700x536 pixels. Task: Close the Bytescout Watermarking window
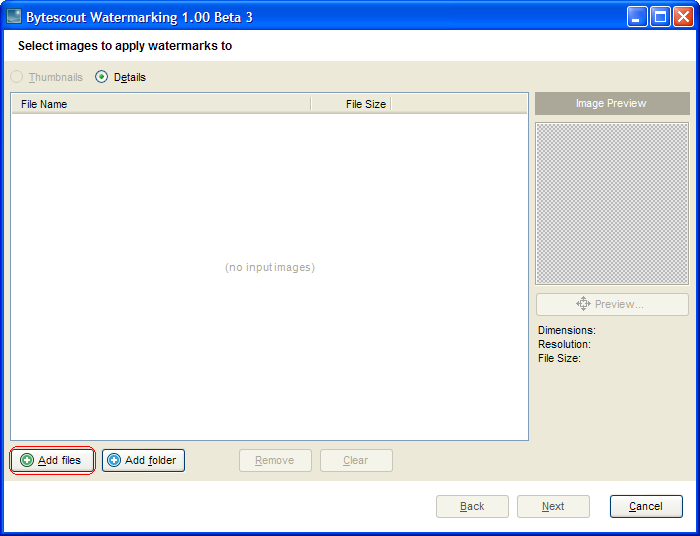683,17
